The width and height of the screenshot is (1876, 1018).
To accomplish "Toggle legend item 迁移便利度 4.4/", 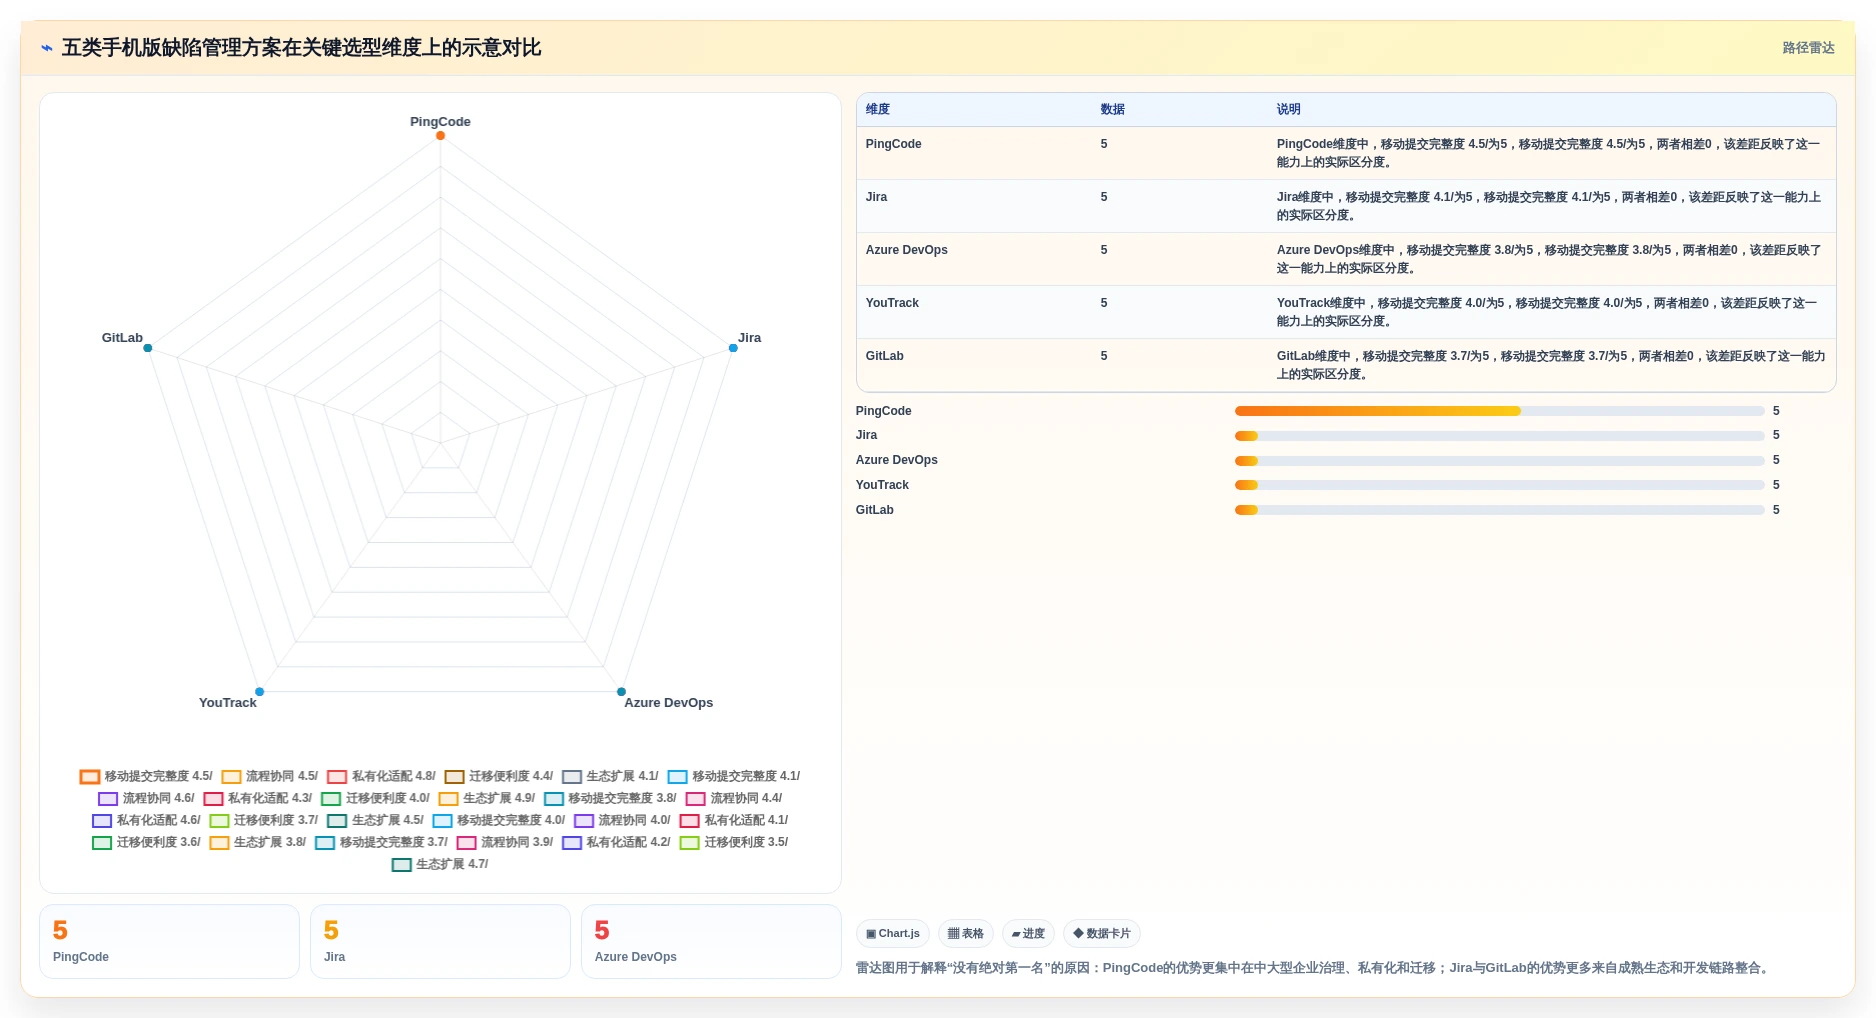I will (x=499, y=777).
